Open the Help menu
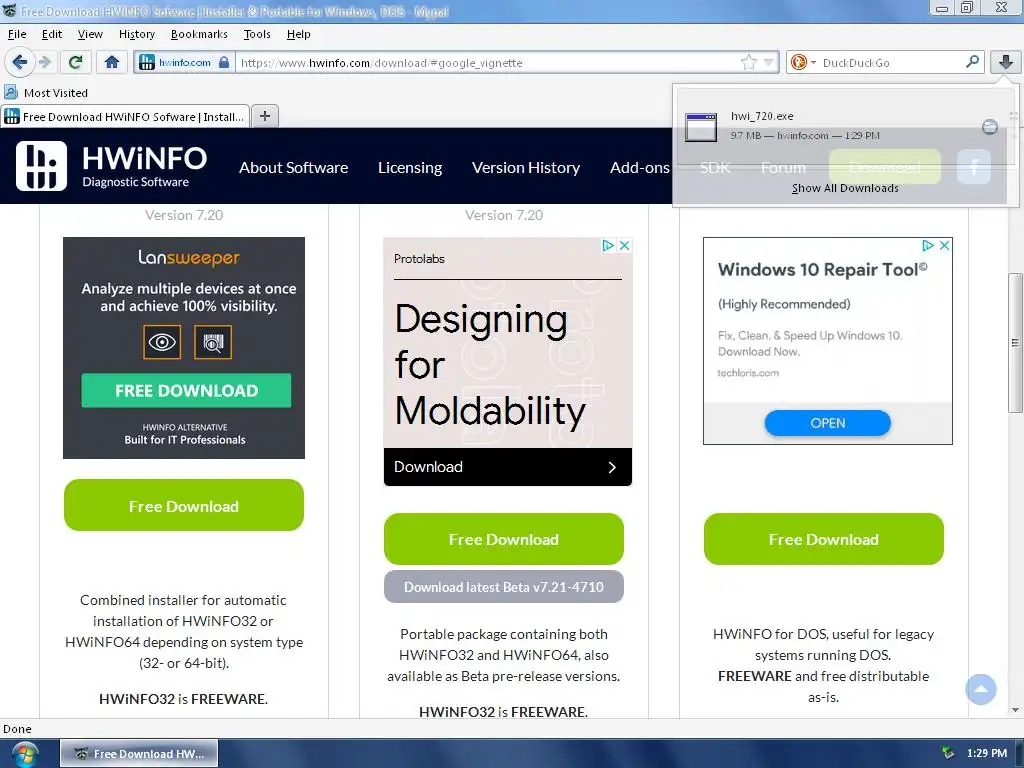Image resolution: width=1024 pixels, height=768 pixels. pyautogui.click(x=298, y=34)
